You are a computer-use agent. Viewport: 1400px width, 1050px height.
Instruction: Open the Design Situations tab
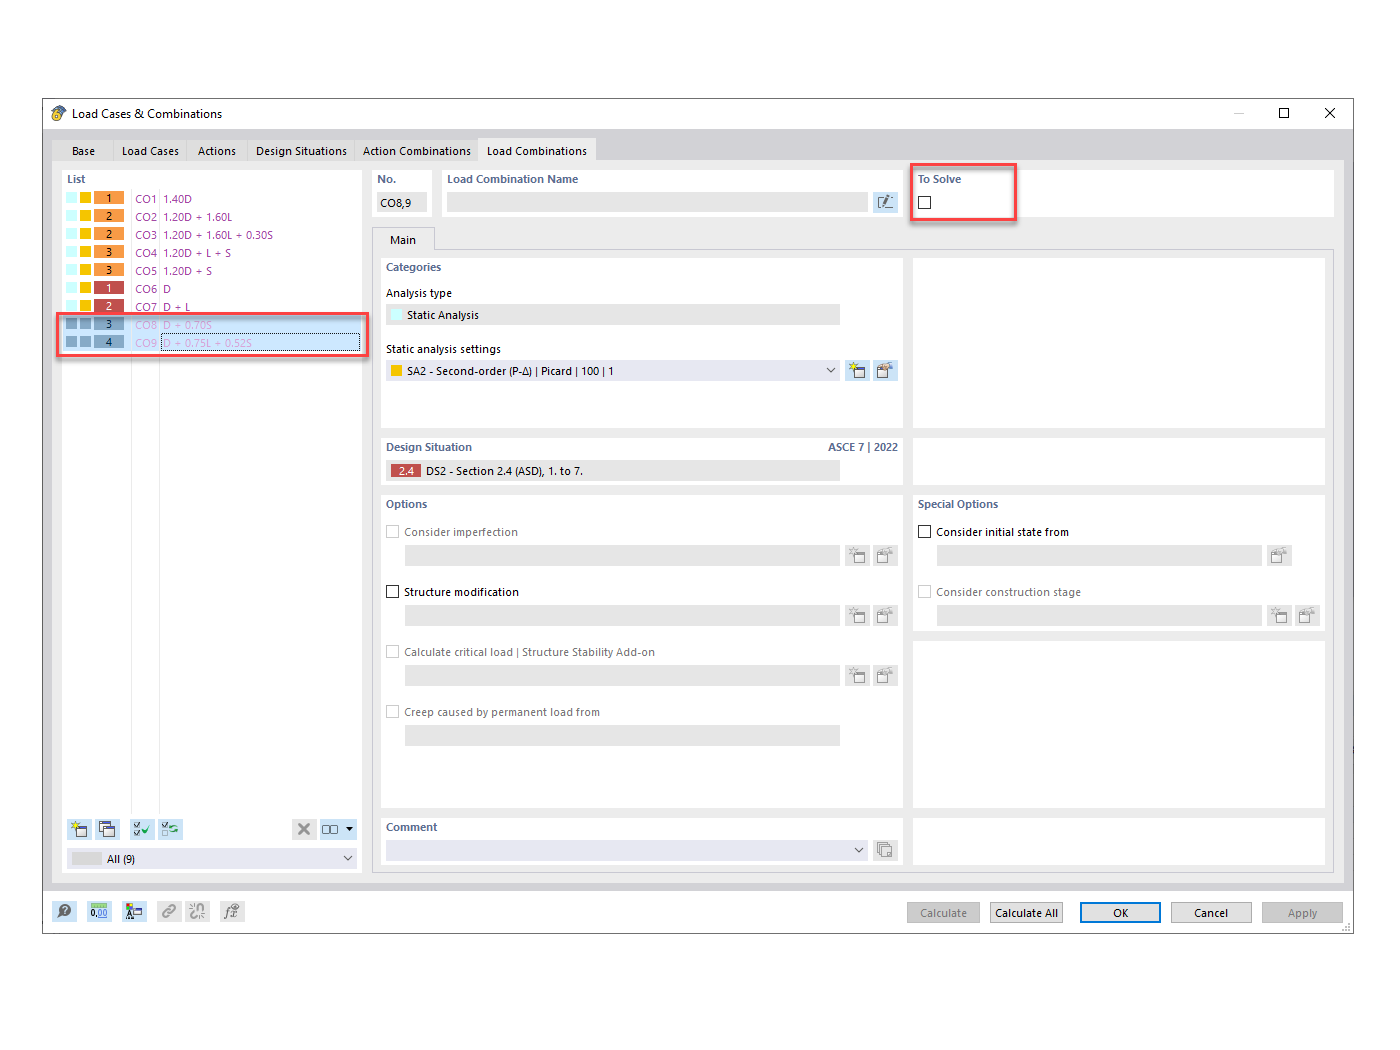click(301, 151)
